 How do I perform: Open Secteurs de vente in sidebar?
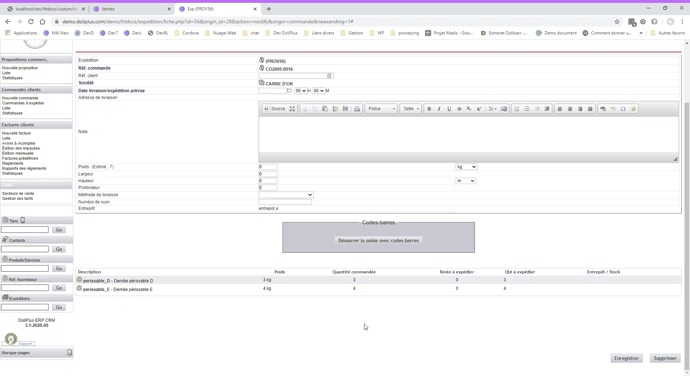pyautogui.click(x=18, y=194)
